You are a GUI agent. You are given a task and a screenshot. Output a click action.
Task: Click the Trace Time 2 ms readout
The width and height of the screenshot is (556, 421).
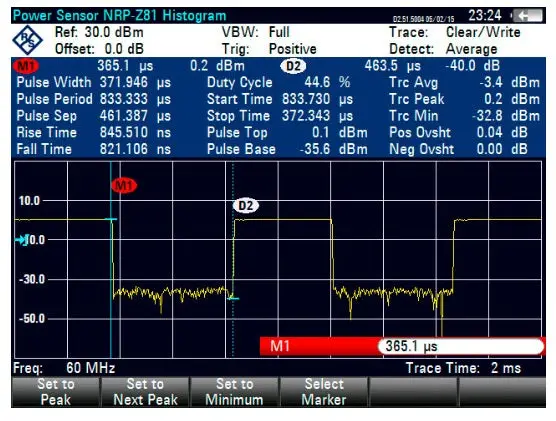tap(463, 368)
